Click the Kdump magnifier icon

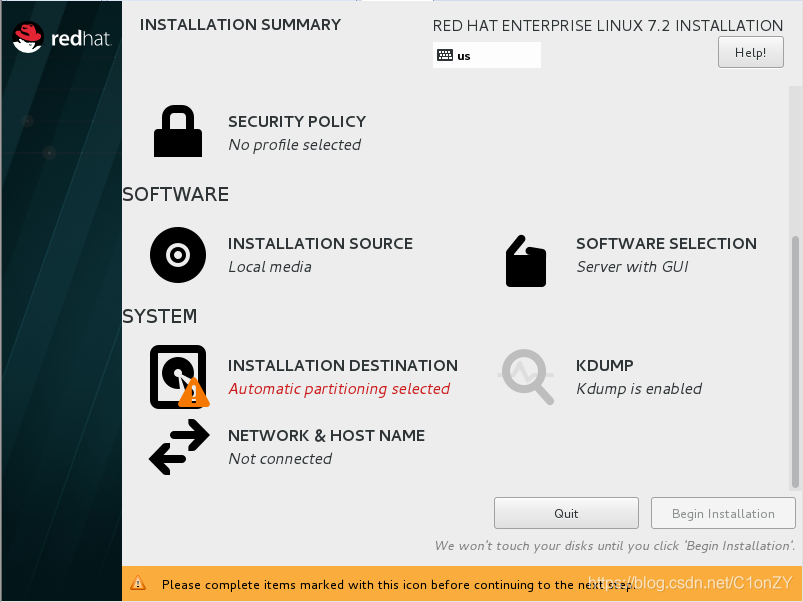pos(526,377)
